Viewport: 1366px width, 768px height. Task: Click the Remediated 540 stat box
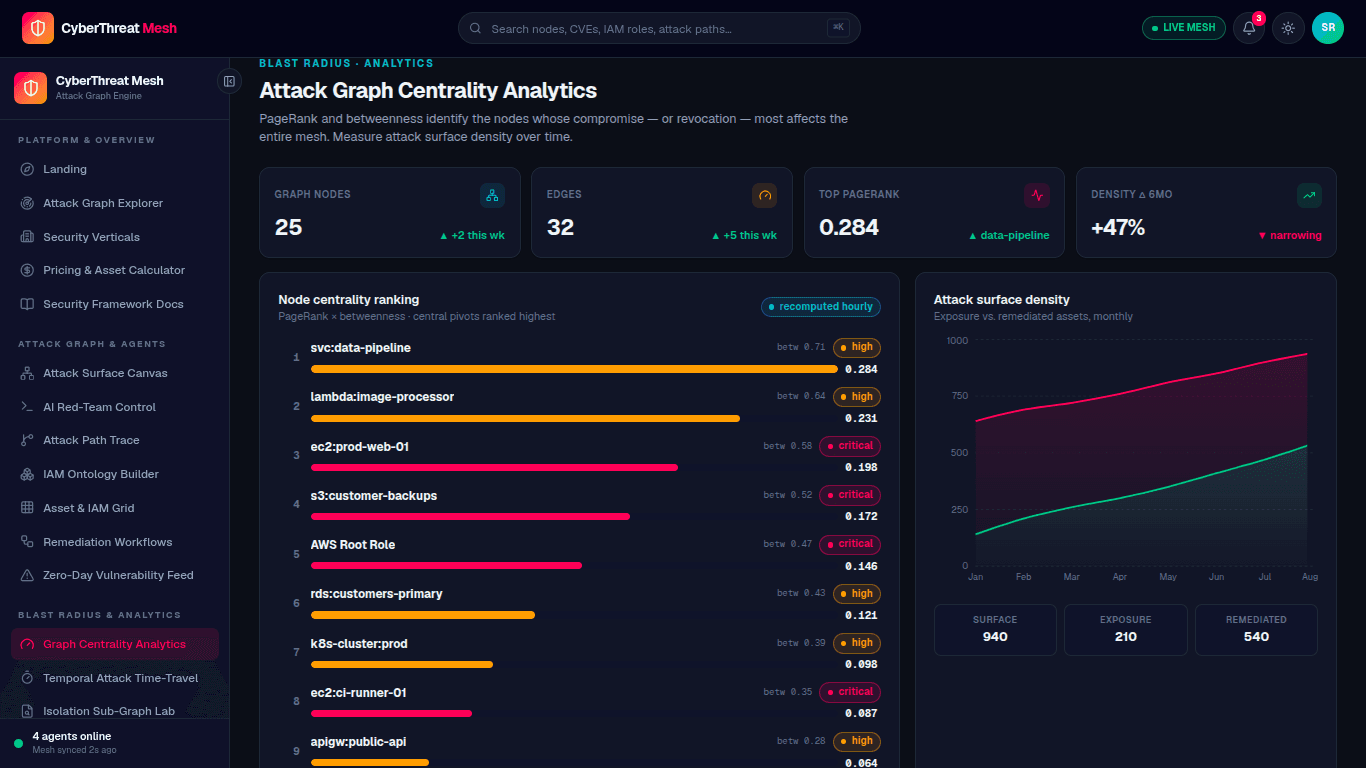(x=1256, y=630)
